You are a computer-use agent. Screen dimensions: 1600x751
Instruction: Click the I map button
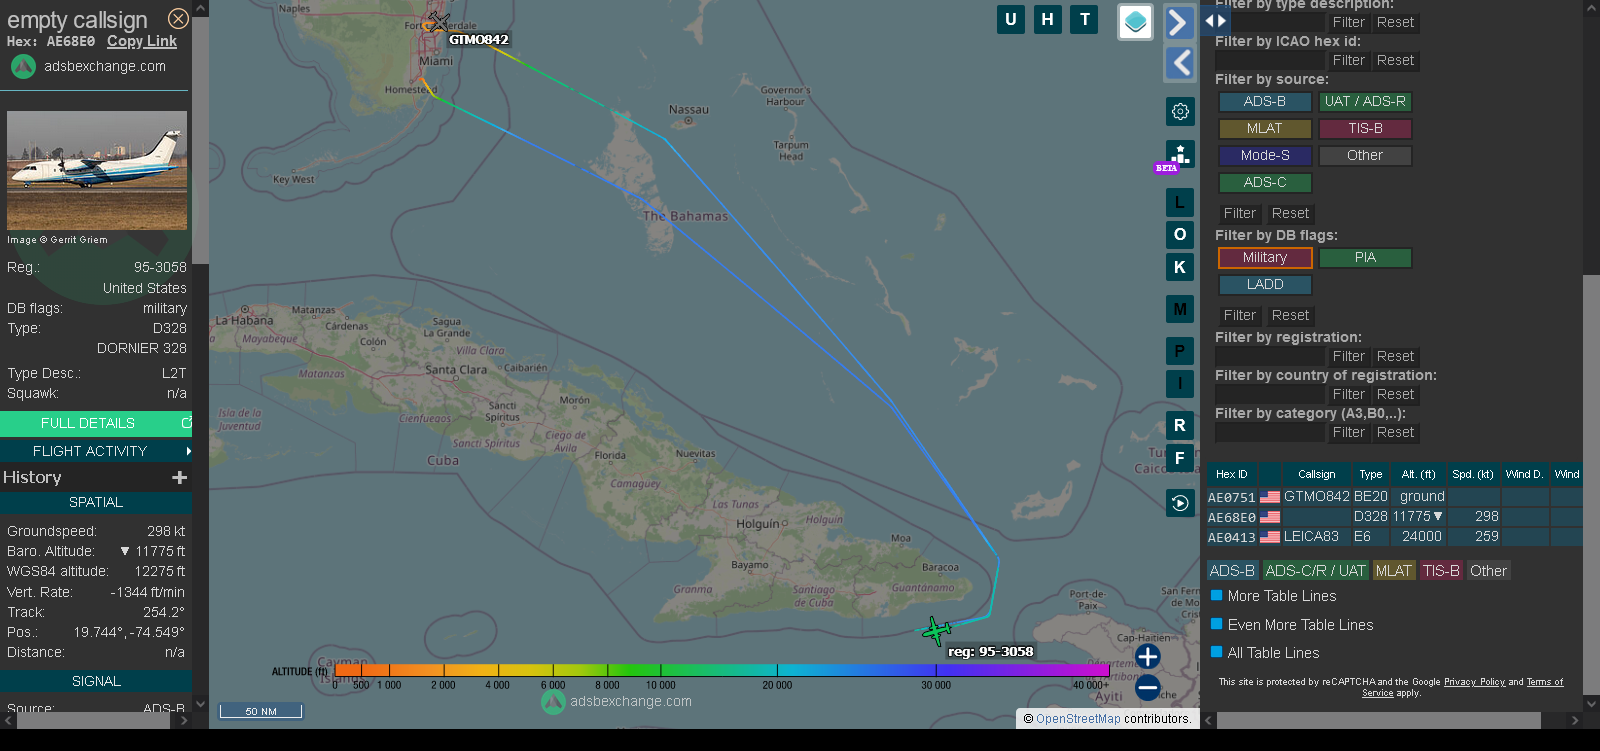1180,383
